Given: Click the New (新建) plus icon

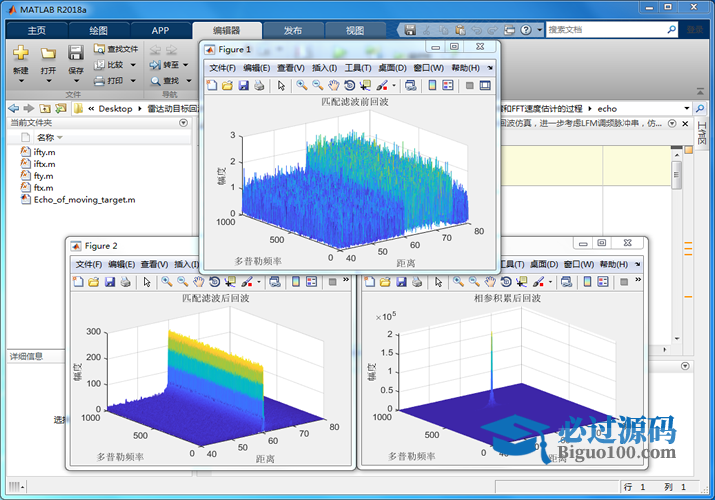Looking at the screenshot, I should click(x=21, y=53).
